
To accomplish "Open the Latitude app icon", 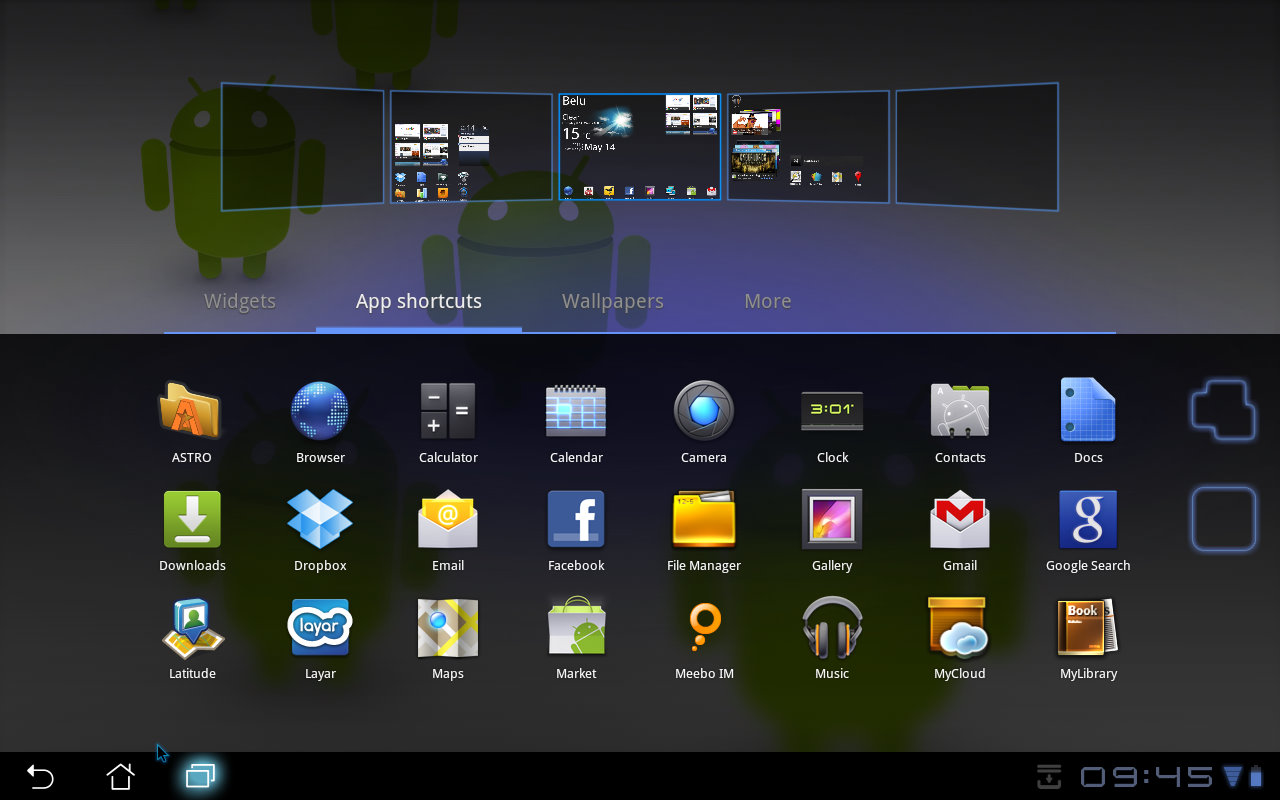I will click(x=192, y=628).
